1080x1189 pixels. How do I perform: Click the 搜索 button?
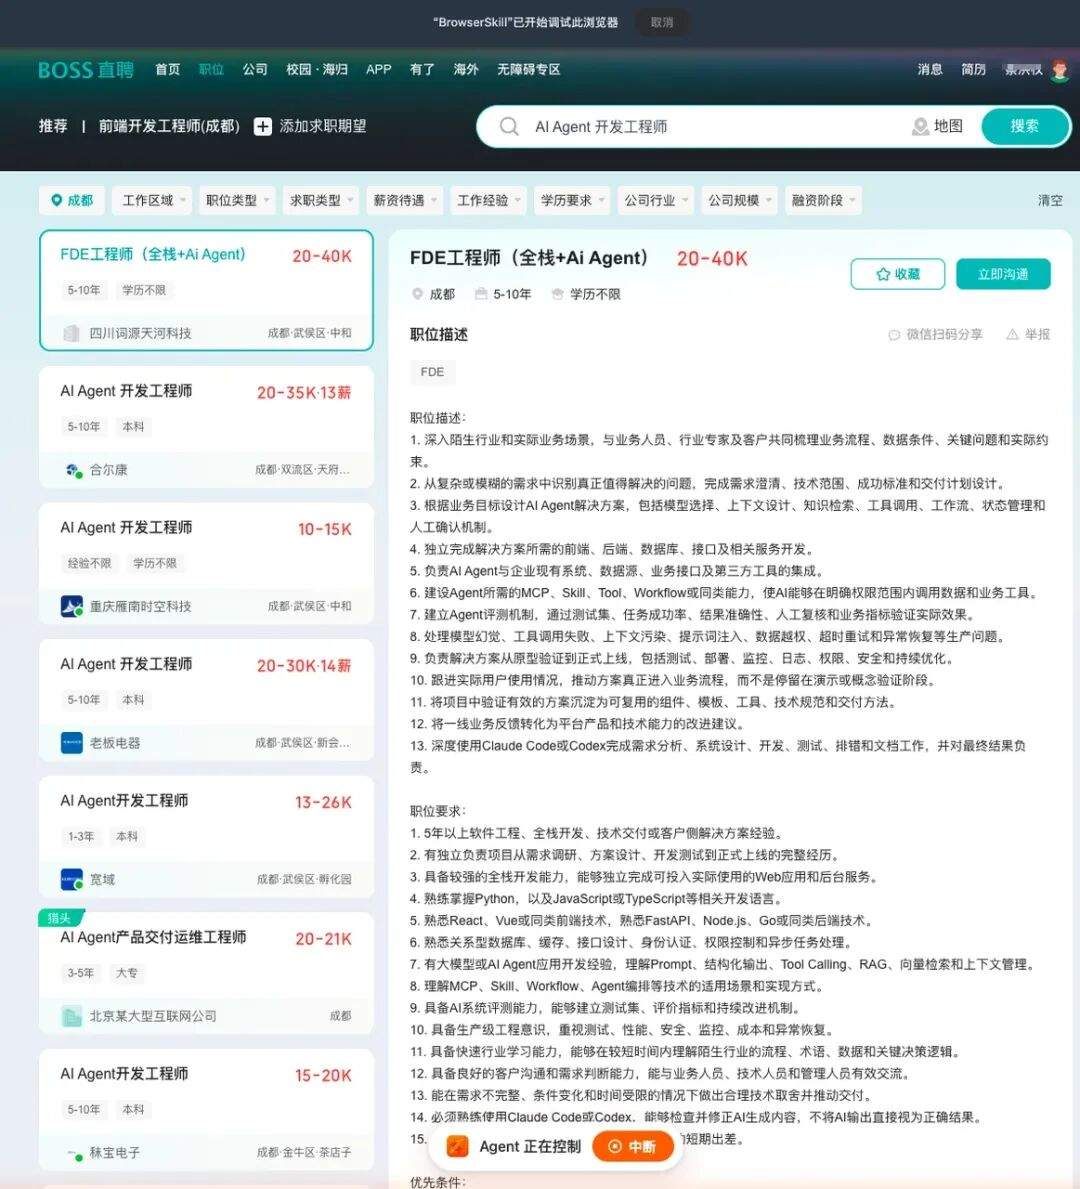tap(1025, 127)
